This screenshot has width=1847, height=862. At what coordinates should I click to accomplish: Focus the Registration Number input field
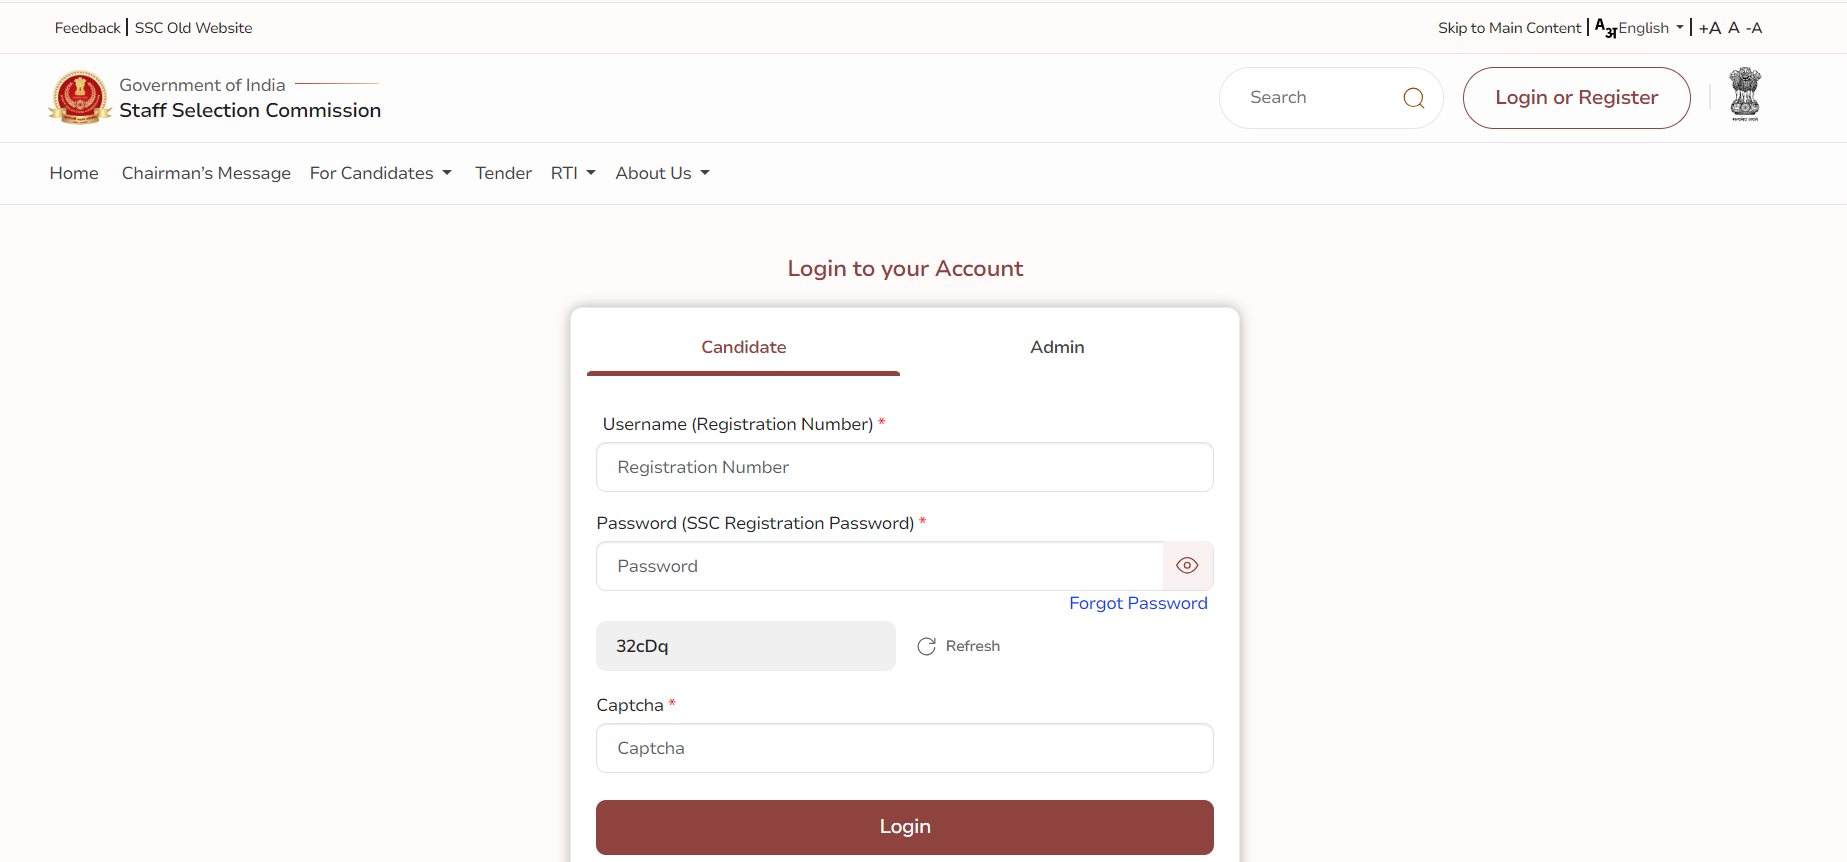(x=905, y=467)
